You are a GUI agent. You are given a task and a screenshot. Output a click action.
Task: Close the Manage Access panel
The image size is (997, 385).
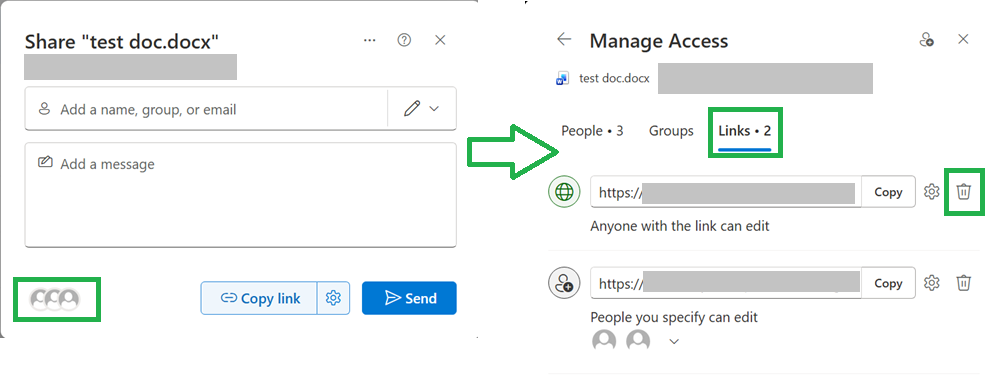[963, 39]
